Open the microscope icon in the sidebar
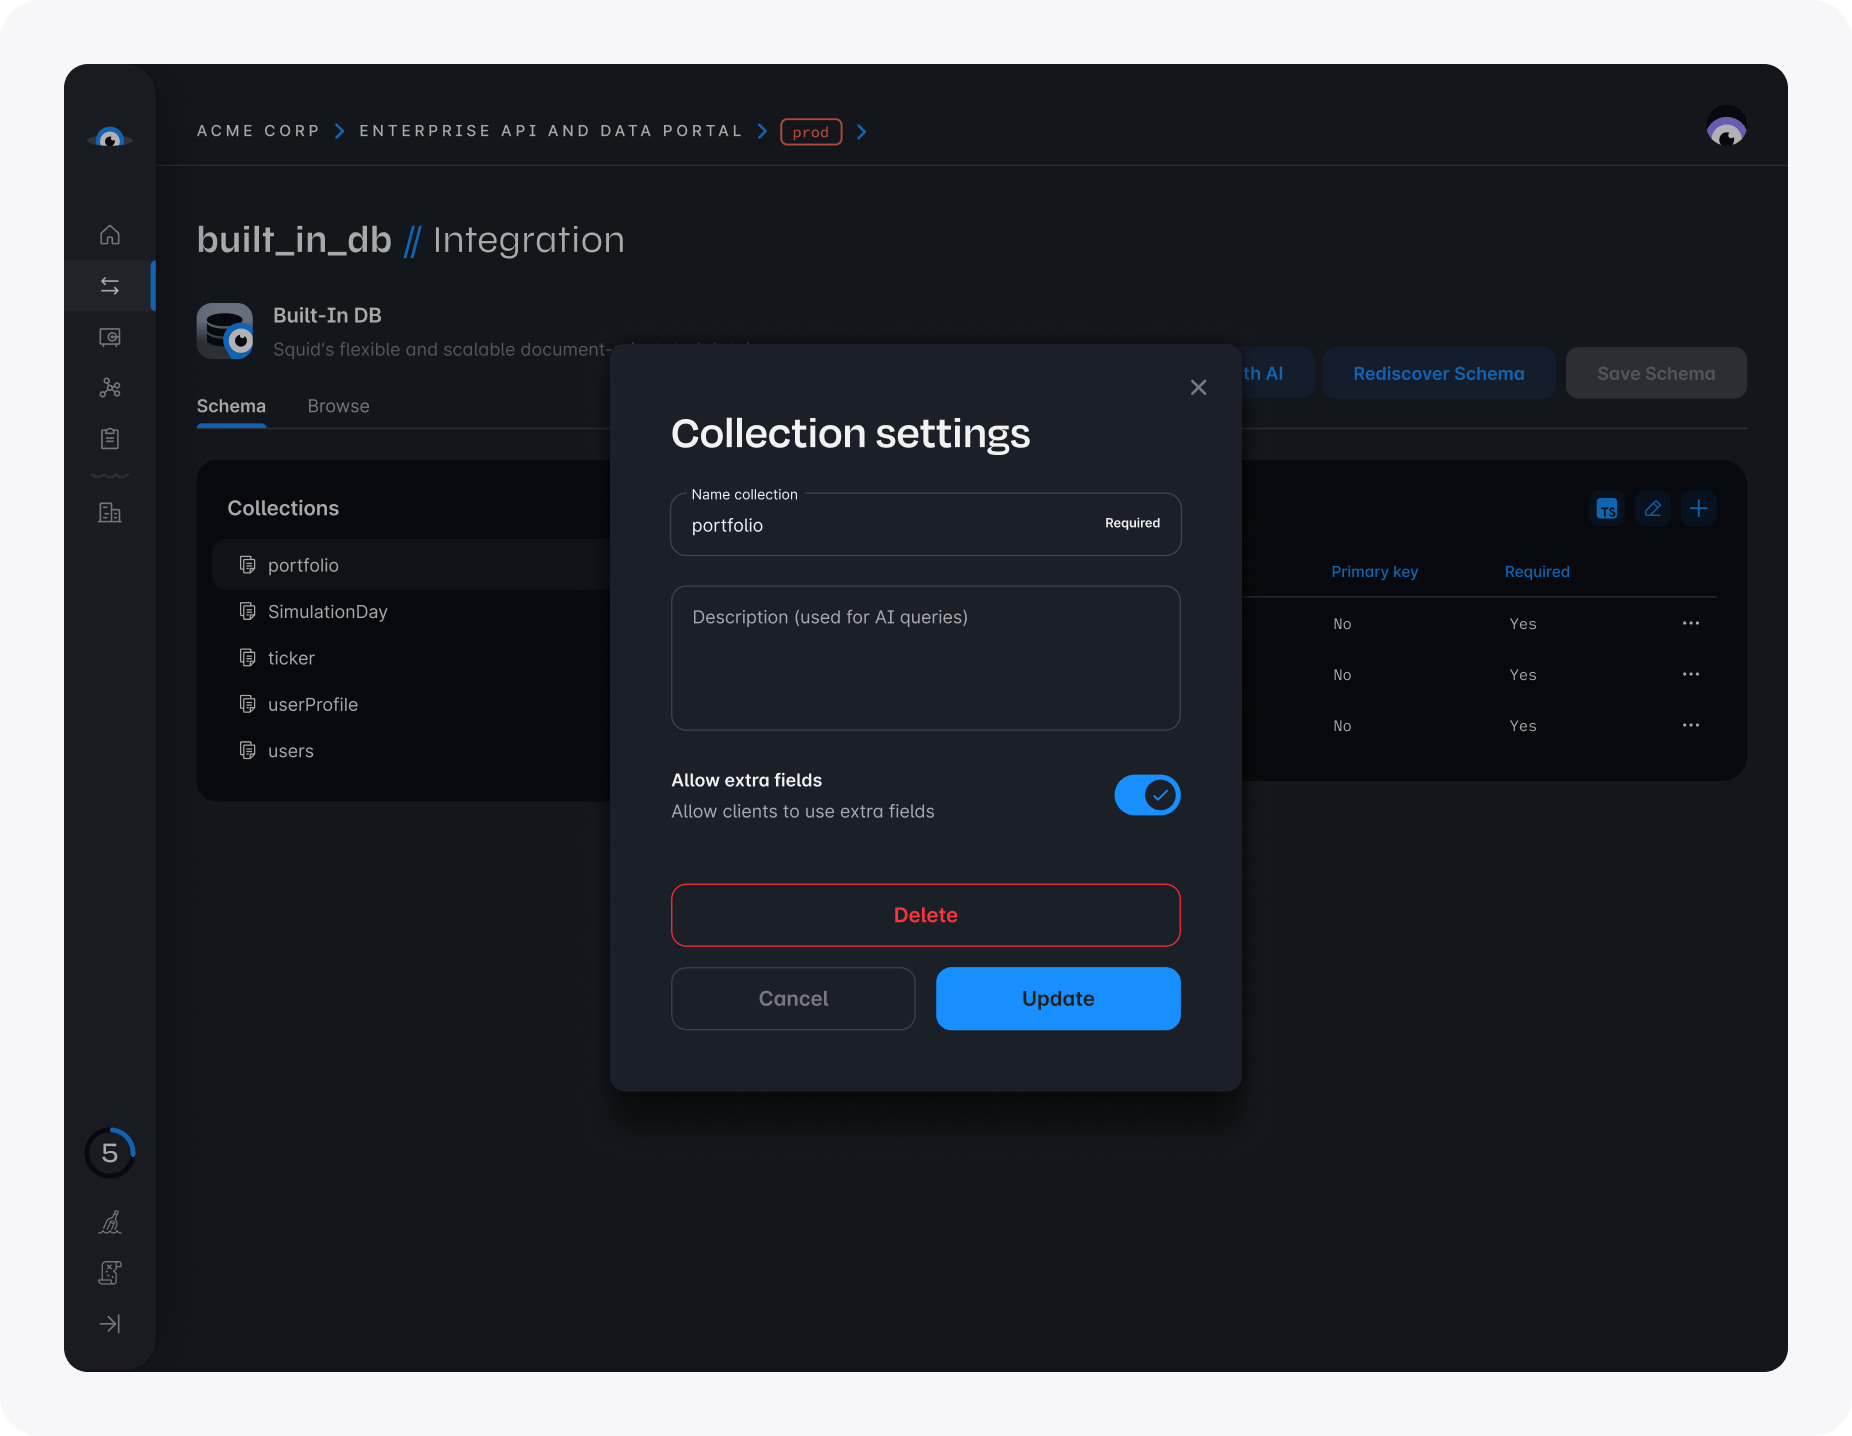Viewport: 1852px width, 1436px height. click(x=110, y=1222)
